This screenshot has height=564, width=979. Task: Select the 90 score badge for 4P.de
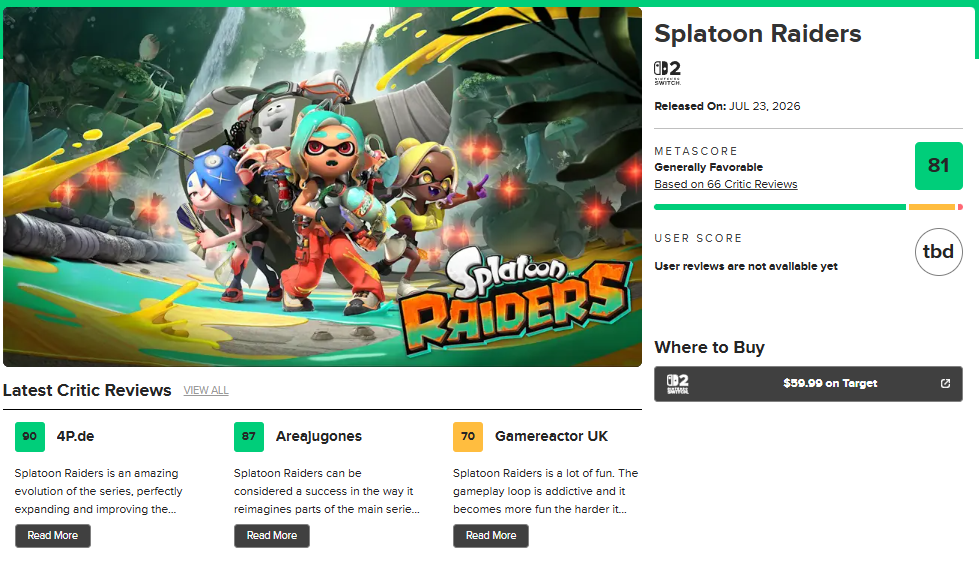pyautogui.click(x=30, y=437)
